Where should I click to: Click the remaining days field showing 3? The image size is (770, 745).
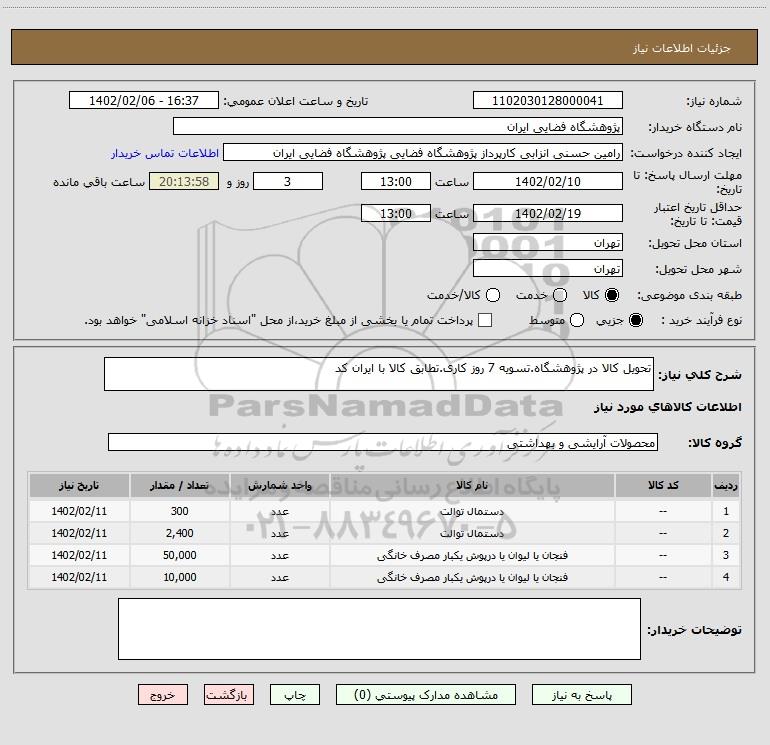(x=288, y=181)
